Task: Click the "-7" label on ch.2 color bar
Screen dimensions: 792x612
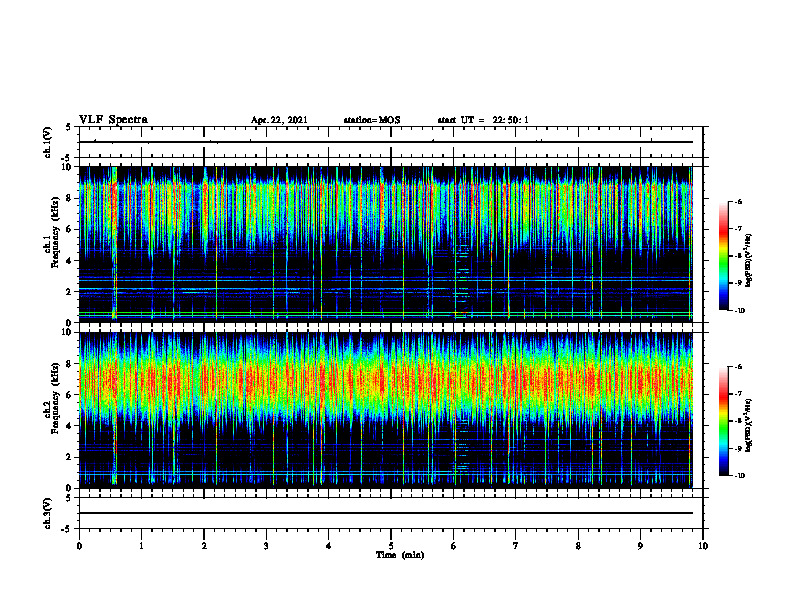Action: 738,394
